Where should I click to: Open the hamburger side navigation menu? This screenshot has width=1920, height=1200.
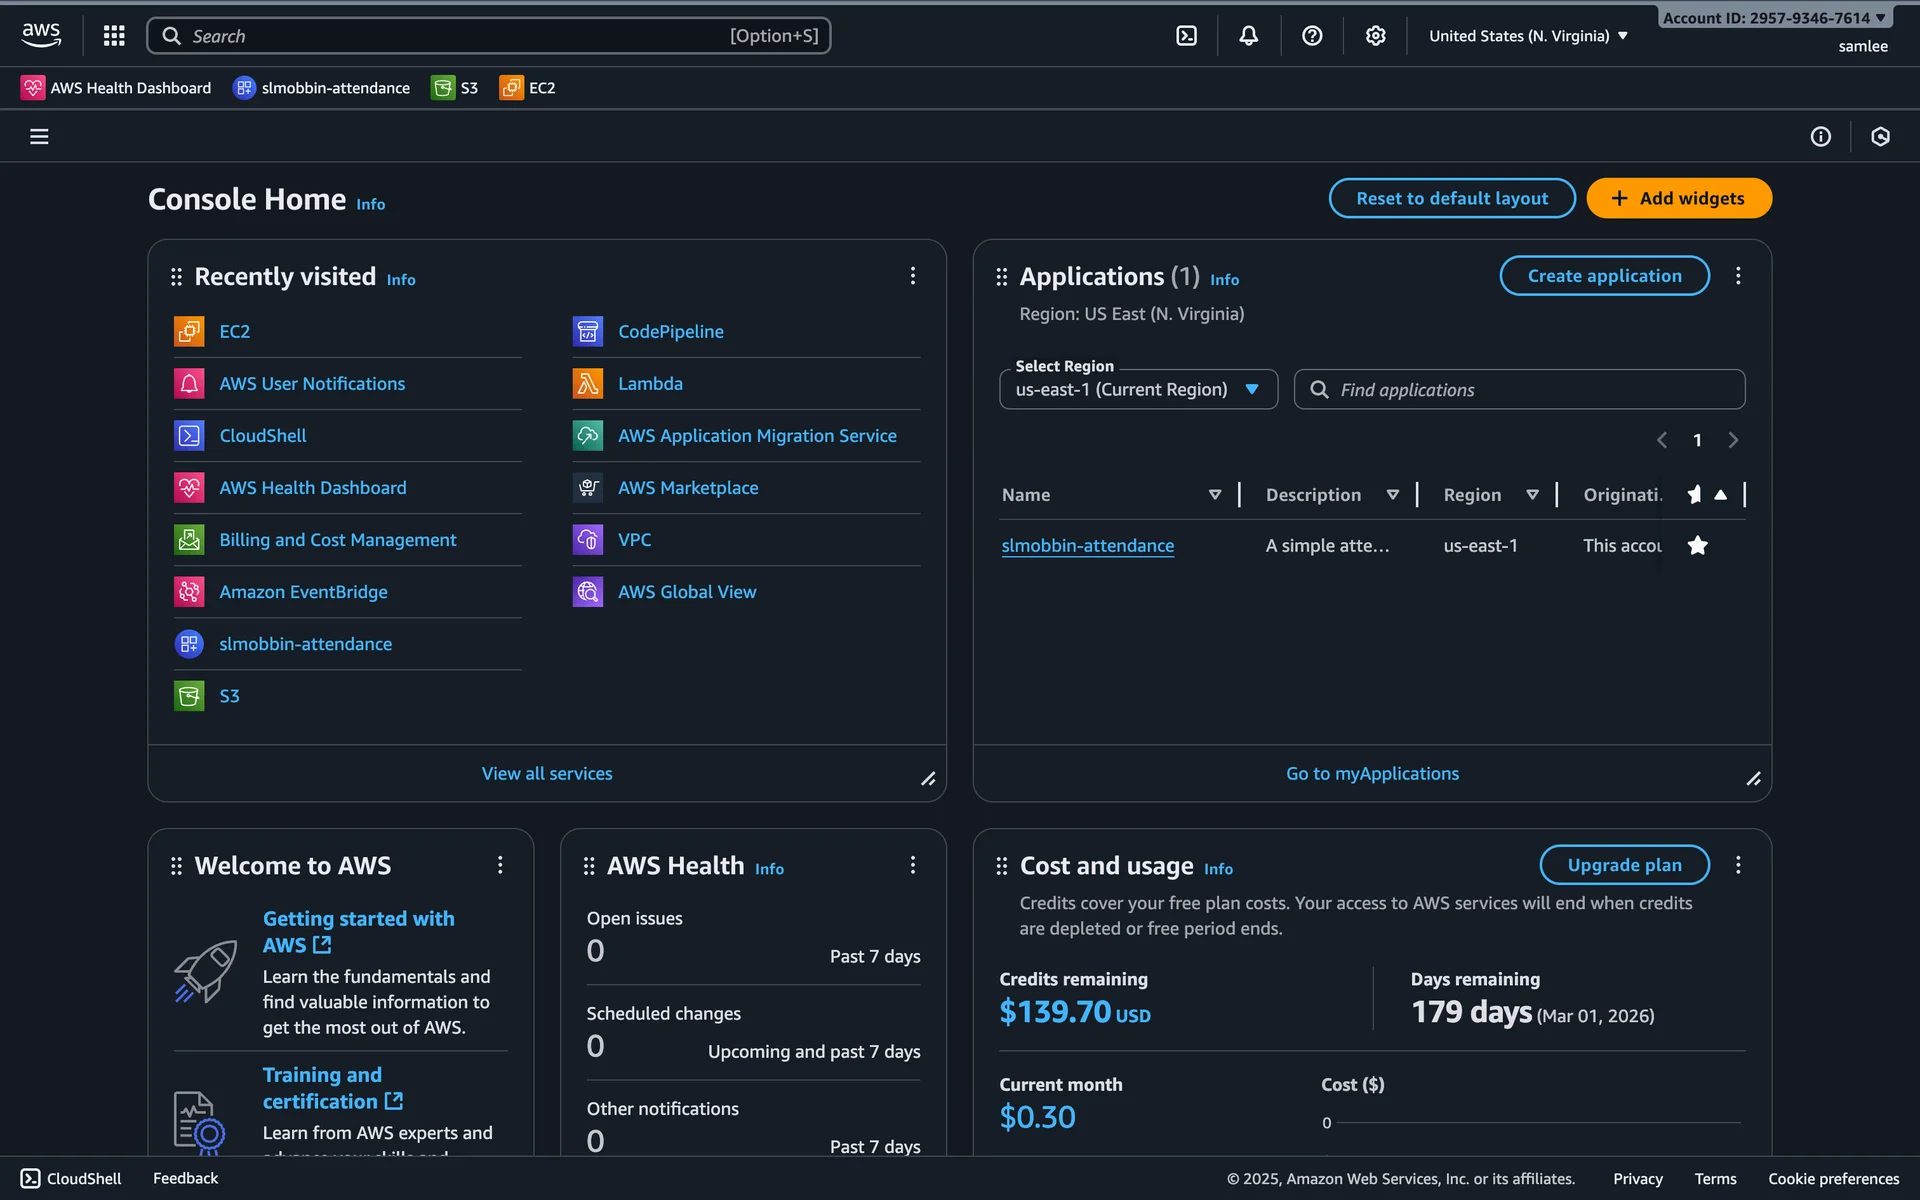(39, 136)
